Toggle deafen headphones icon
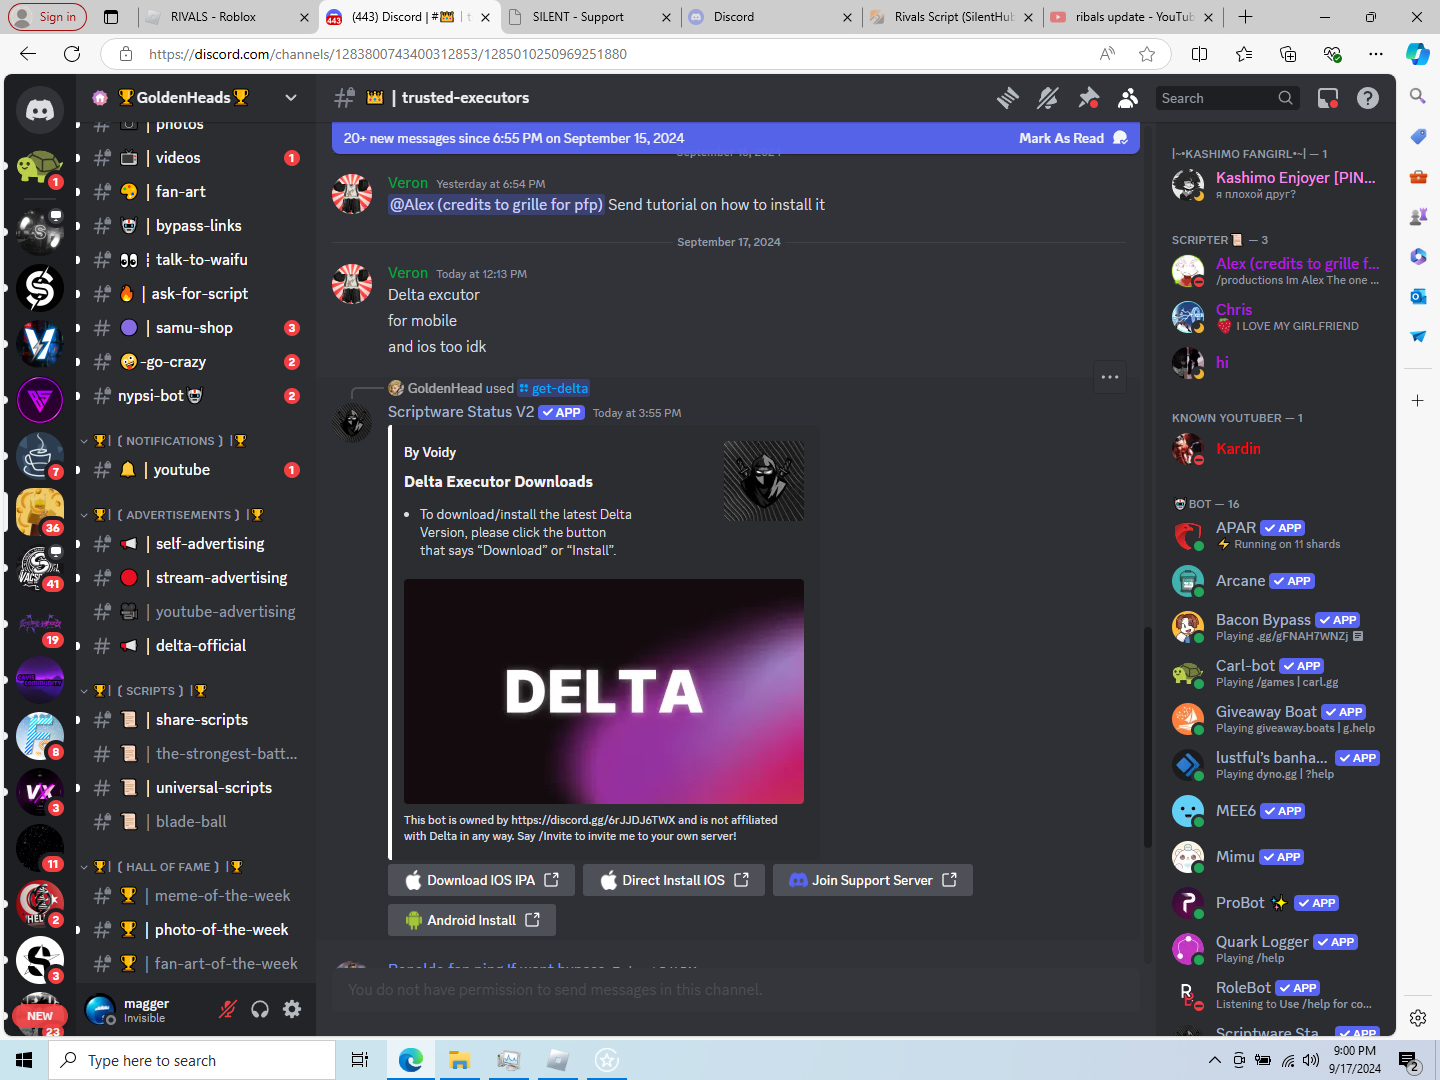 [x=260, y=1009]
